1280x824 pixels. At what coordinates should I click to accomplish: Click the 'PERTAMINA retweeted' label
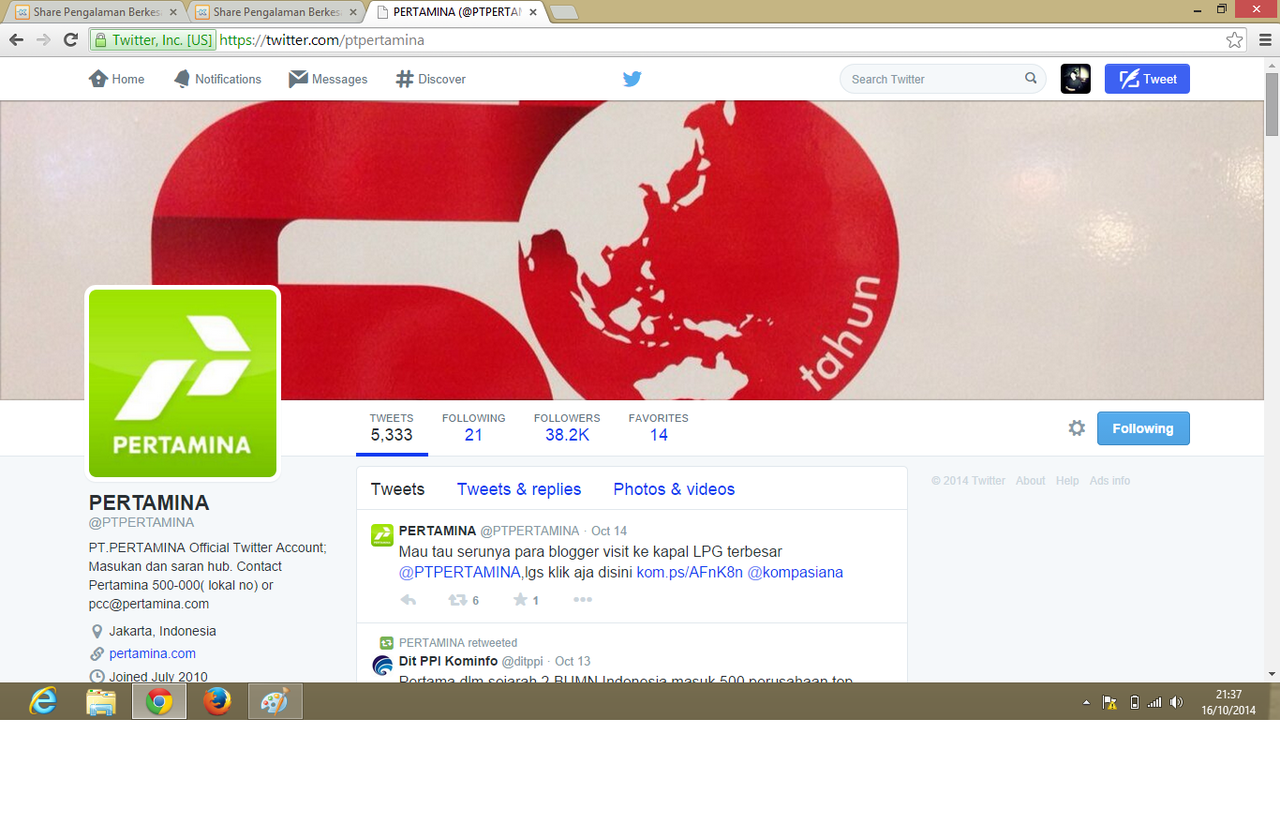(x=458, y=643)
